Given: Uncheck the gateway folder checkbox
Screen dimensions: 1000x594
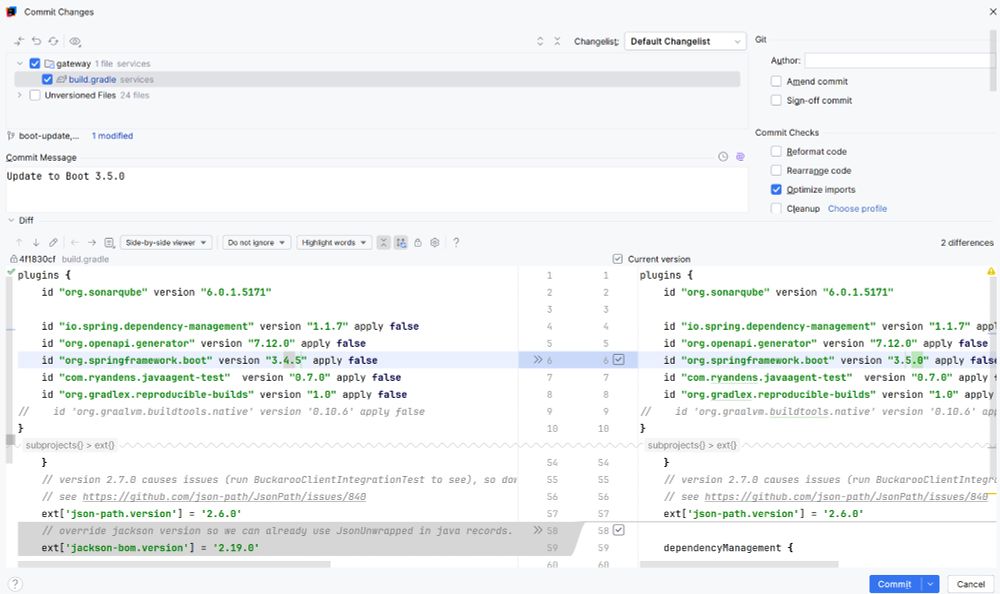Looking at the screenshot, I should point(35,63).
